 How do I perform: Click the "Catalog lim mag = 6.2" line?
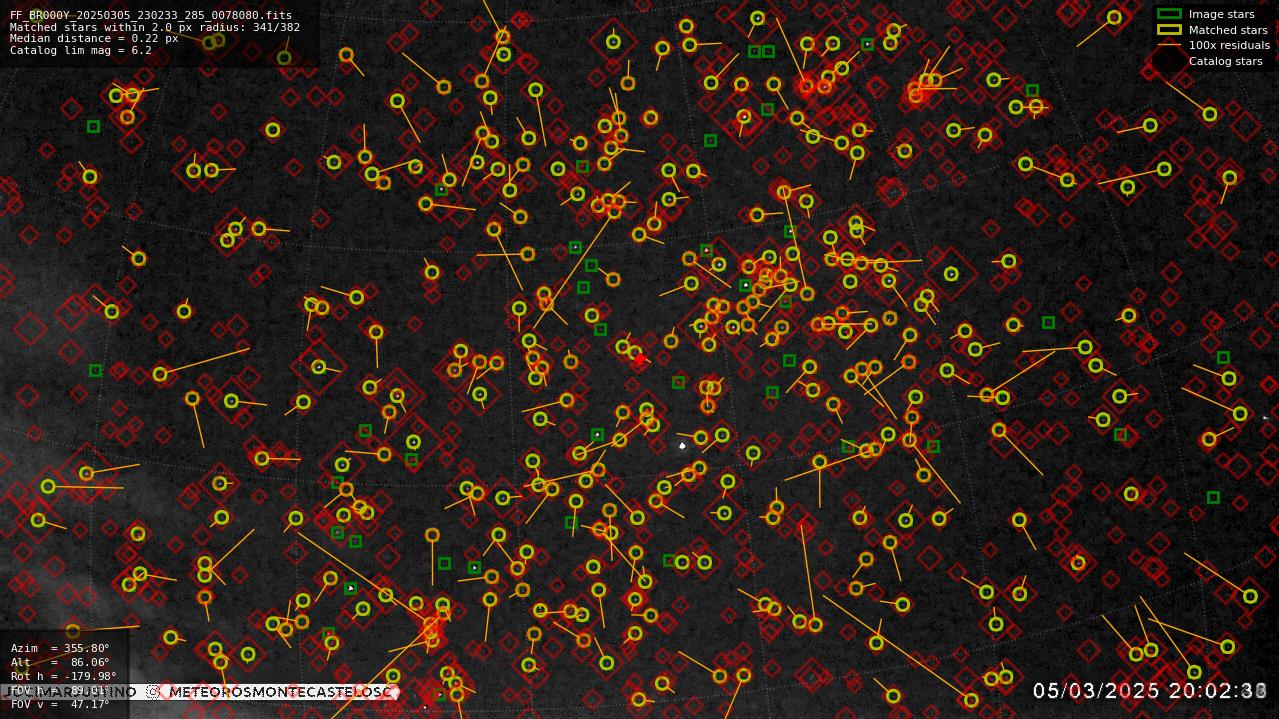coord(81,50)
